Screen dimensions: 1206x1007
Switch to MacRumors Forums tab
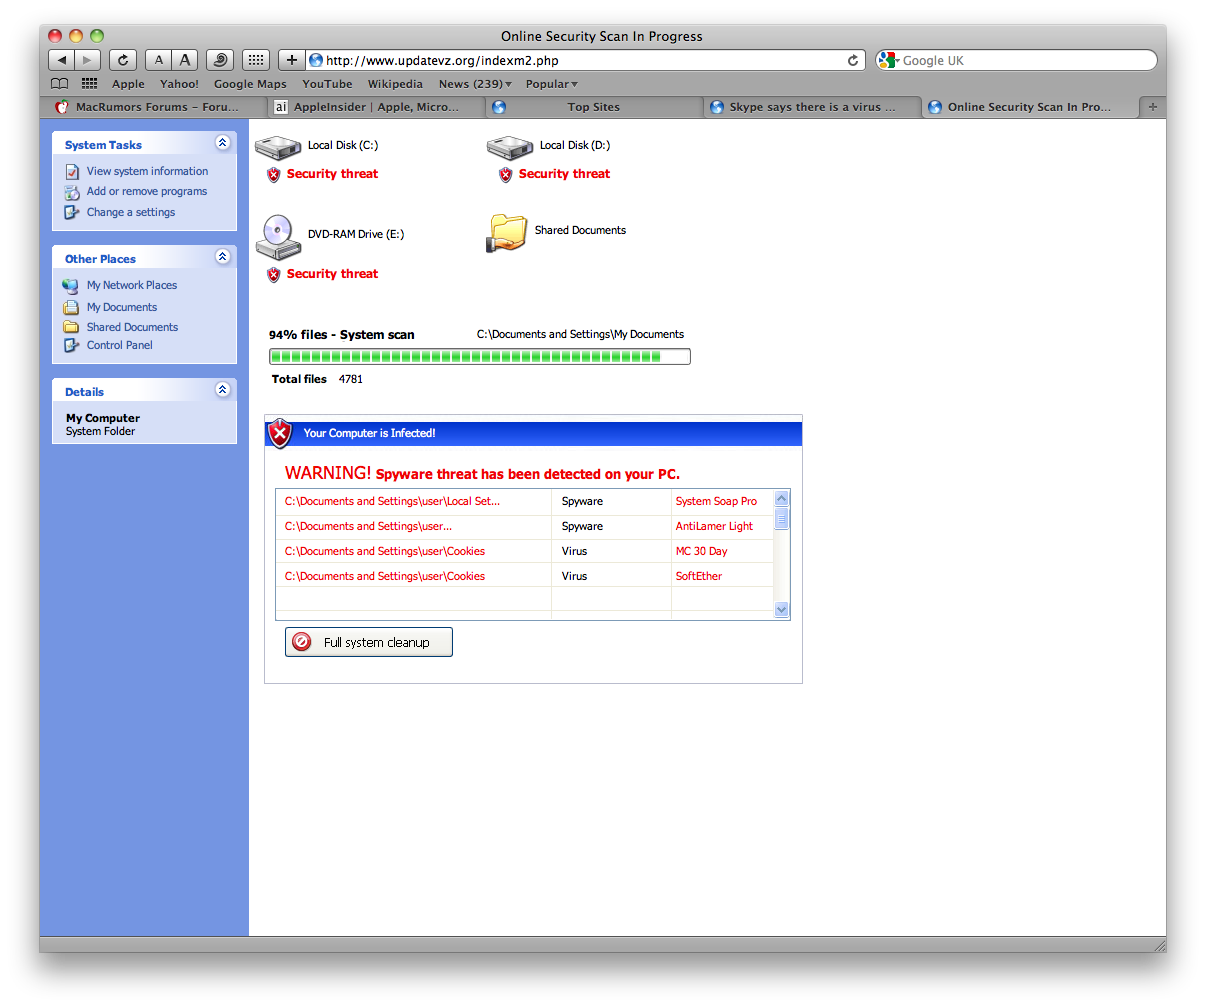[x=155, y=107]
